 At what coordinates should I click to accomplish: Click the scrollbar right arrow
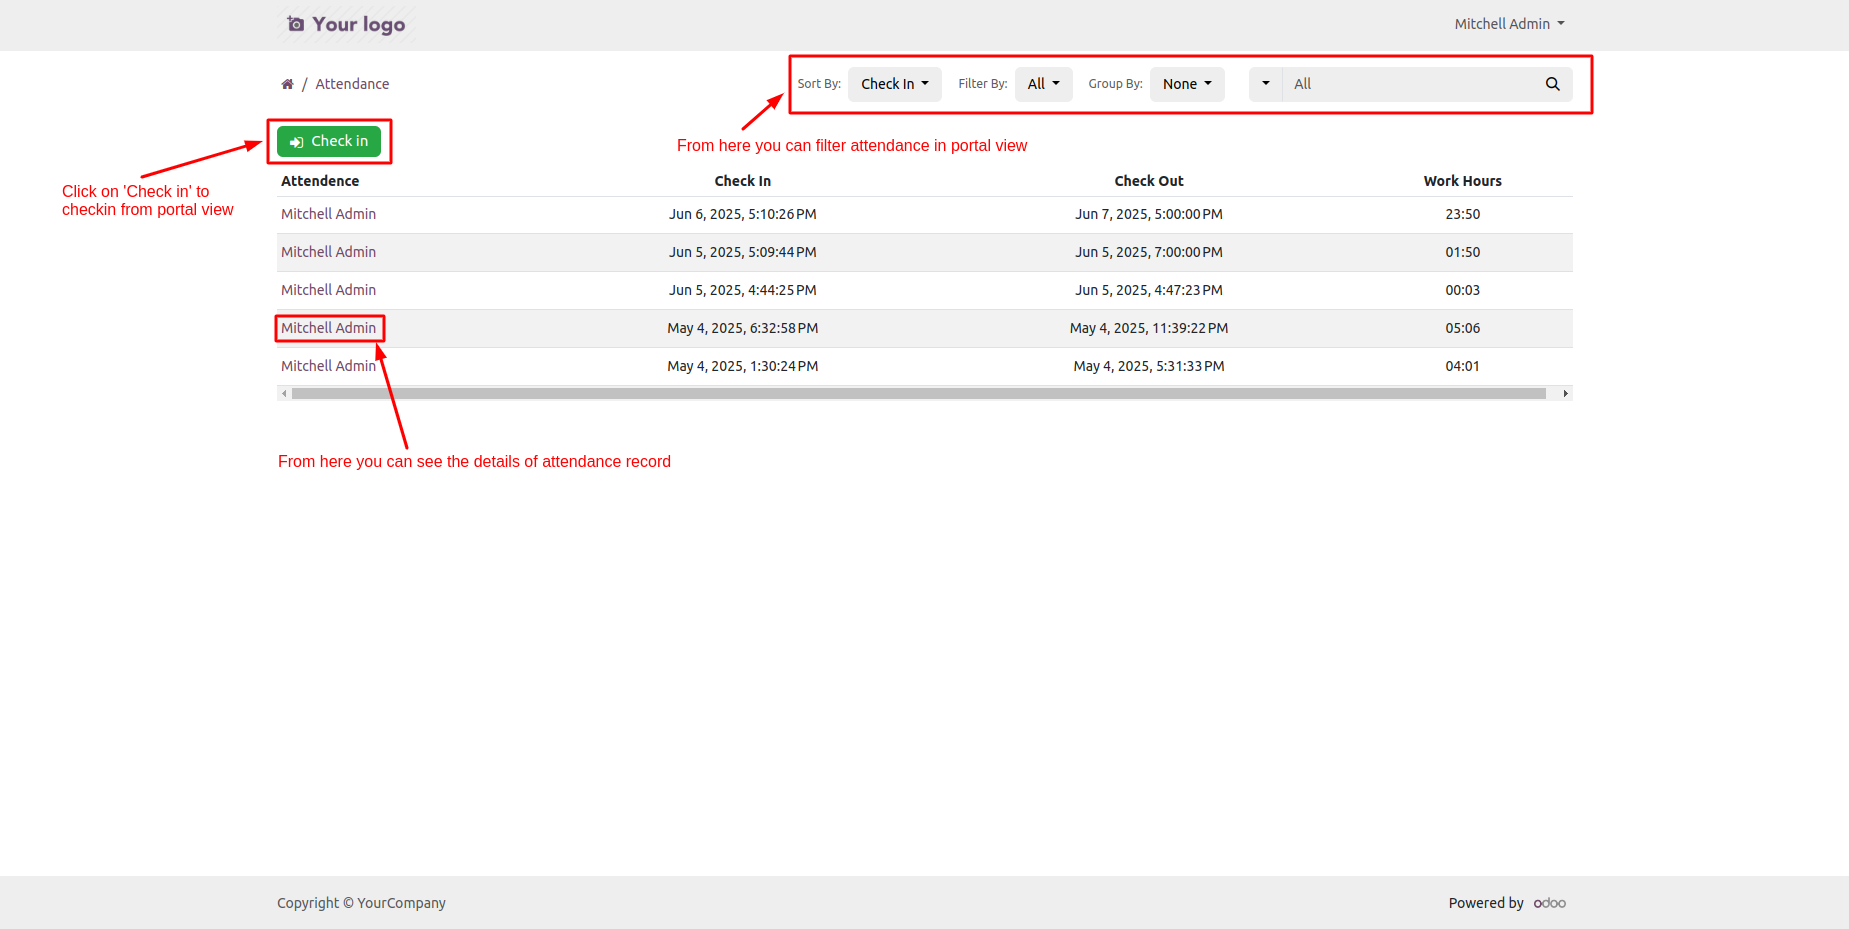point(1565,394)
